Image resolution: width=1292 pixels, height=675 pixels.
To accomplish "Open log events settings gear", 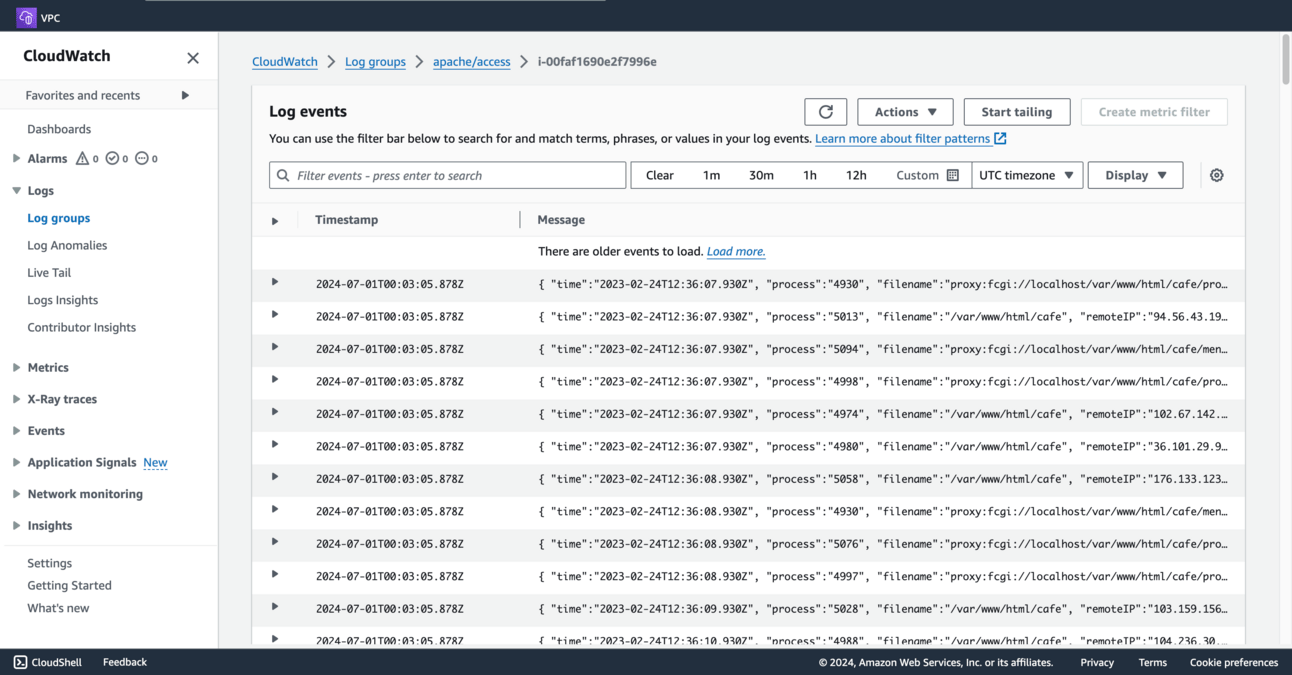I will (1217, 175).
